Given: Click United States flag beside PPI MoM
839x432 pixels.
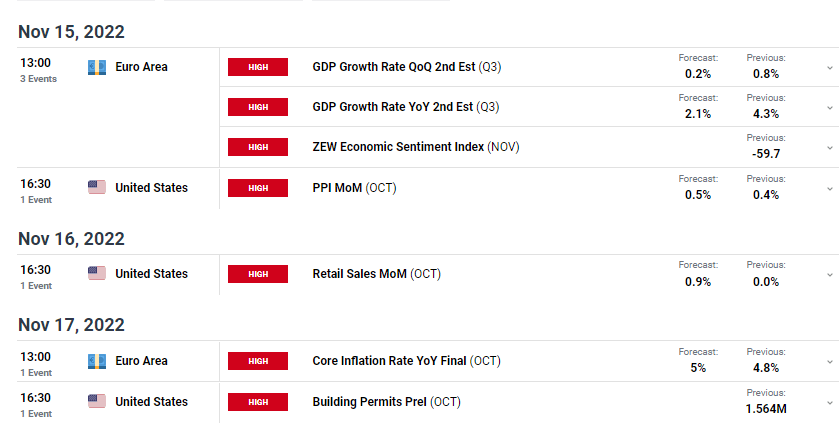Looking at the screenshot, I should (x=97, y=187).
